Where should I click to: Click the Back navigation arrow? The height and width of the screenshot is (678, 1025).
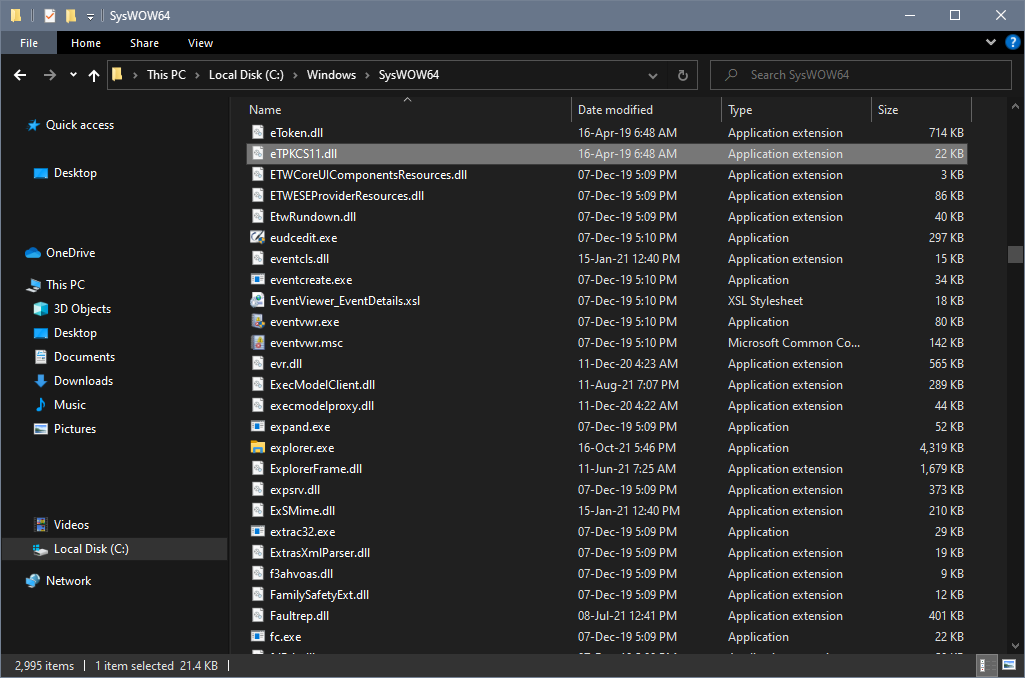click(20, 75)
